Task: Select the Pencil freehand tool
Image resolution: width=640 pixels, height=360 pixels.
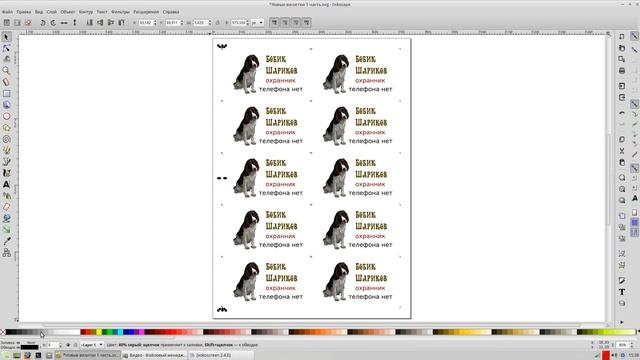Action: [6, 151]
